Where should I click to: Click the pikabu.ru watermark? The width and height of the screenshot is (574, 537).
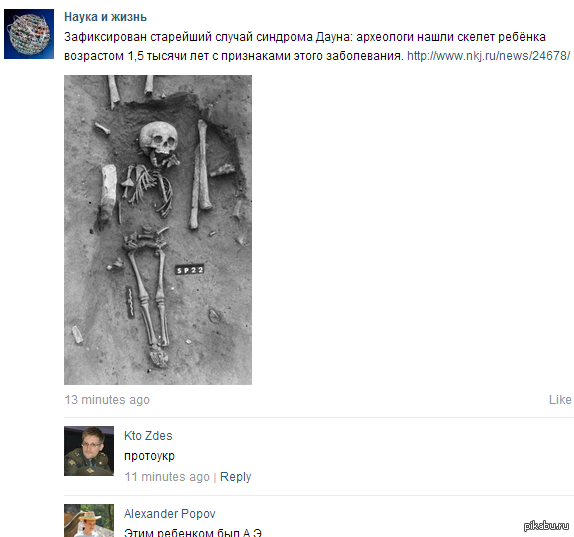pyautogui.click(x=546, y=526)
